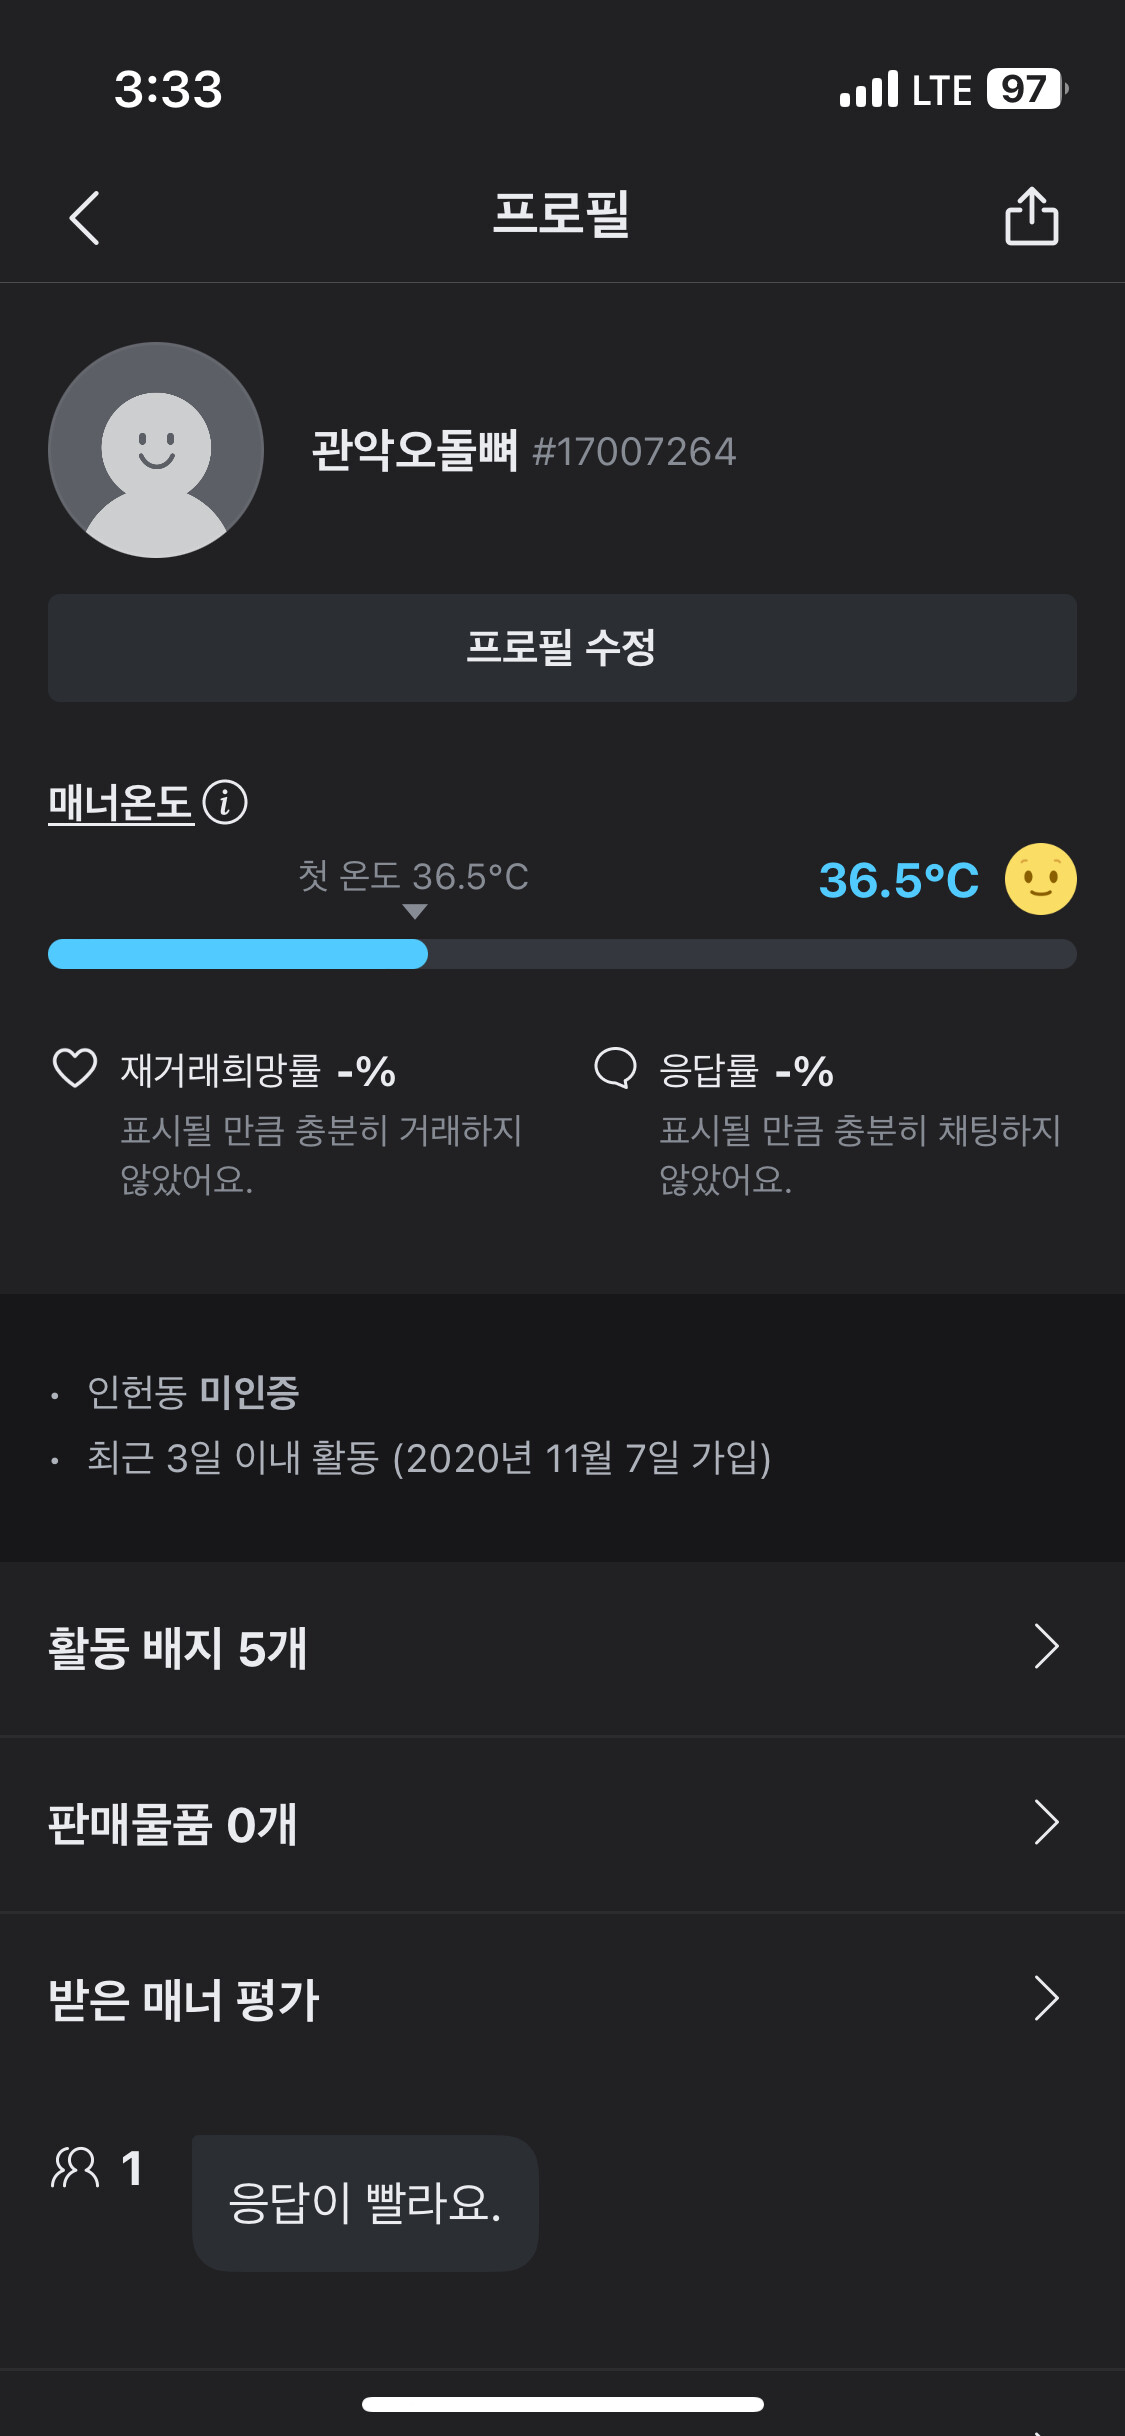The height and width of the screenshot is (2436, 1125).
Task: Tap the chat bubble icon beside 응답률
Action: pos(615,1068)
